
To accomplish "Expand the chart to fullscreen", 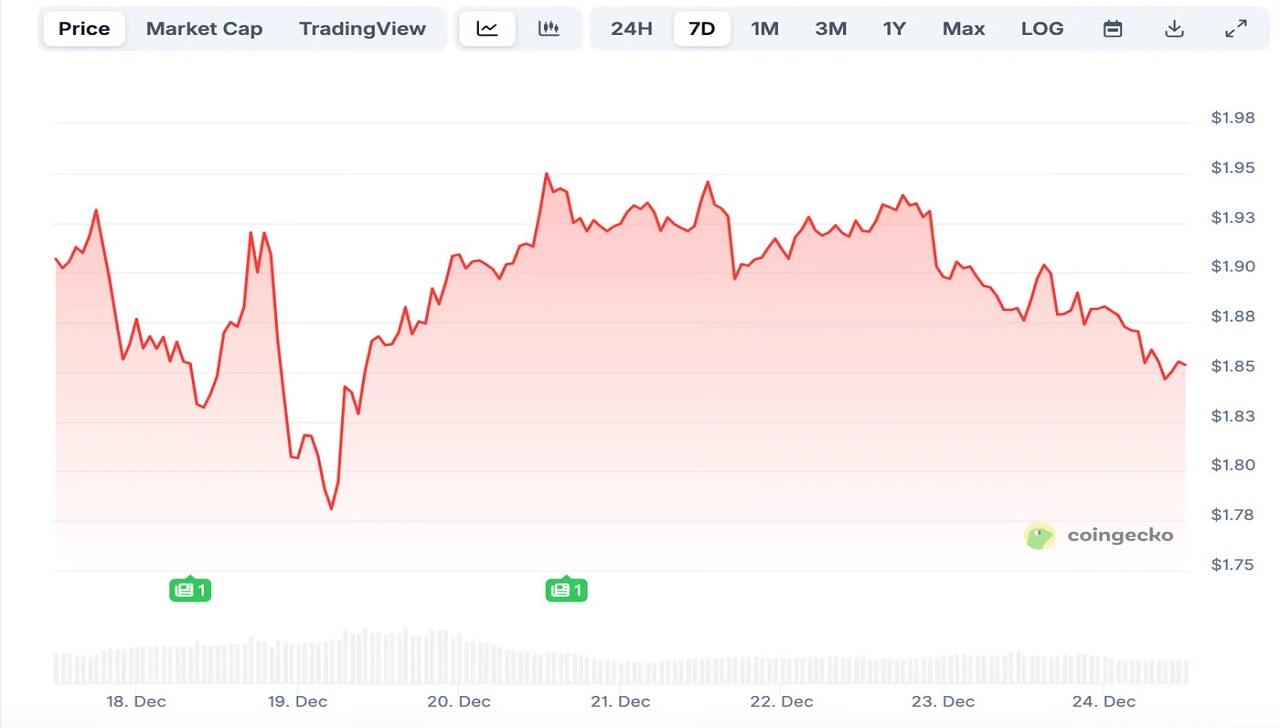I will tap(1236, 28).
